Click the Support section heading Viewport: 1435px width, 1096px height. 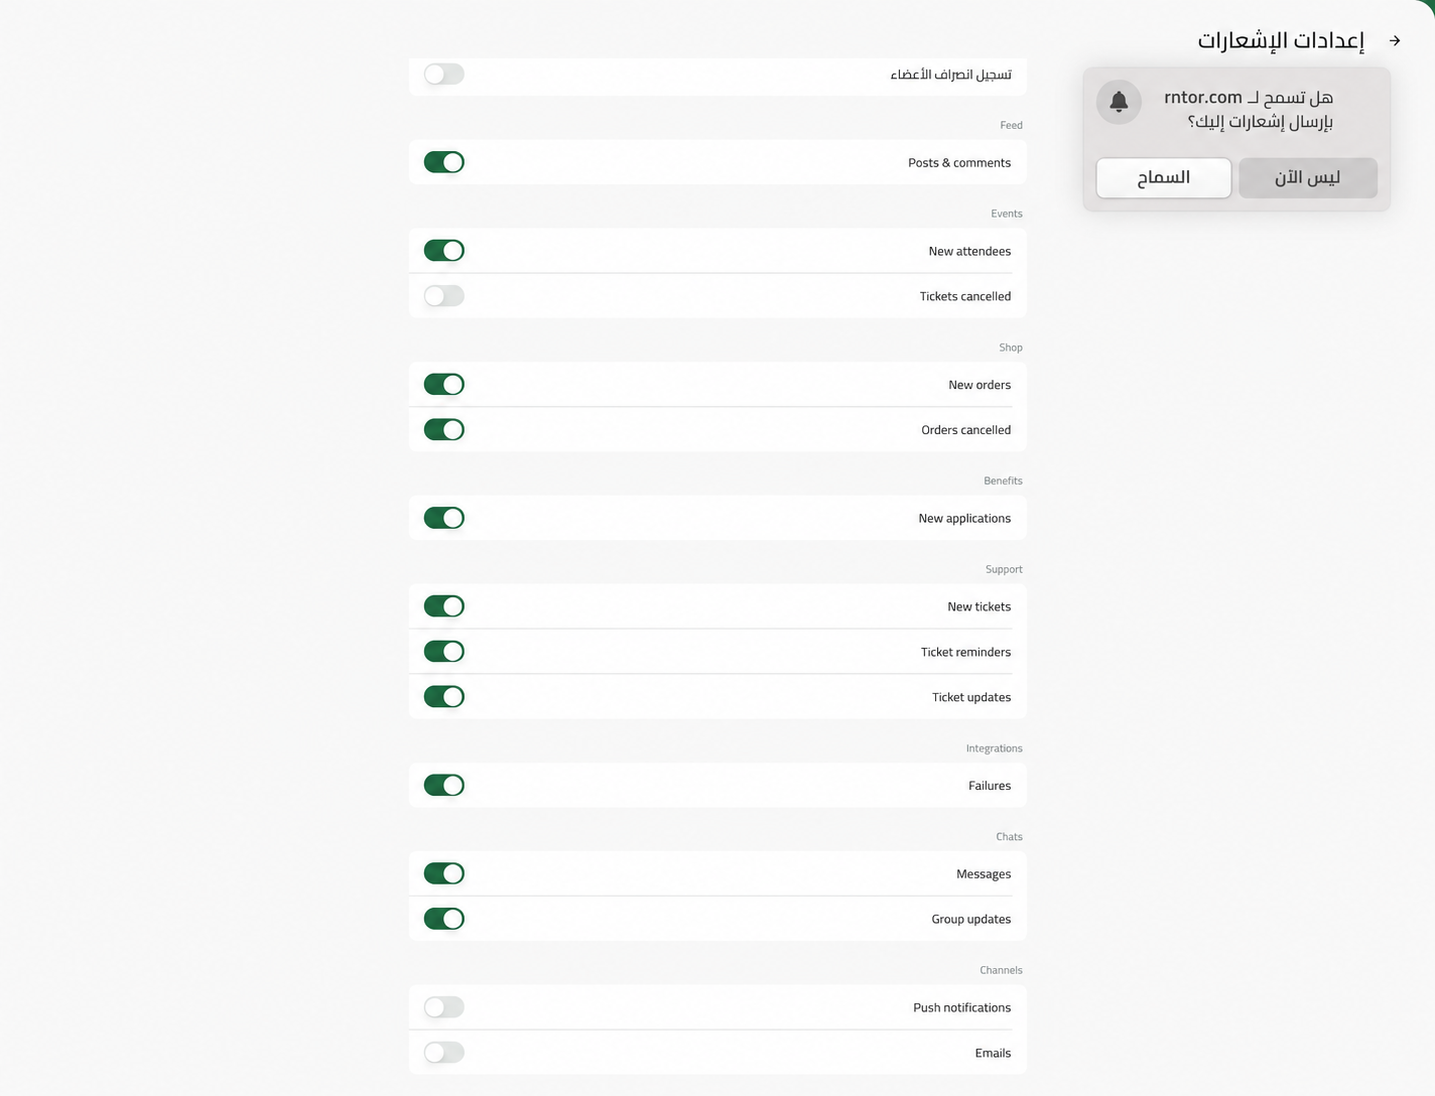pos(1004,569)
